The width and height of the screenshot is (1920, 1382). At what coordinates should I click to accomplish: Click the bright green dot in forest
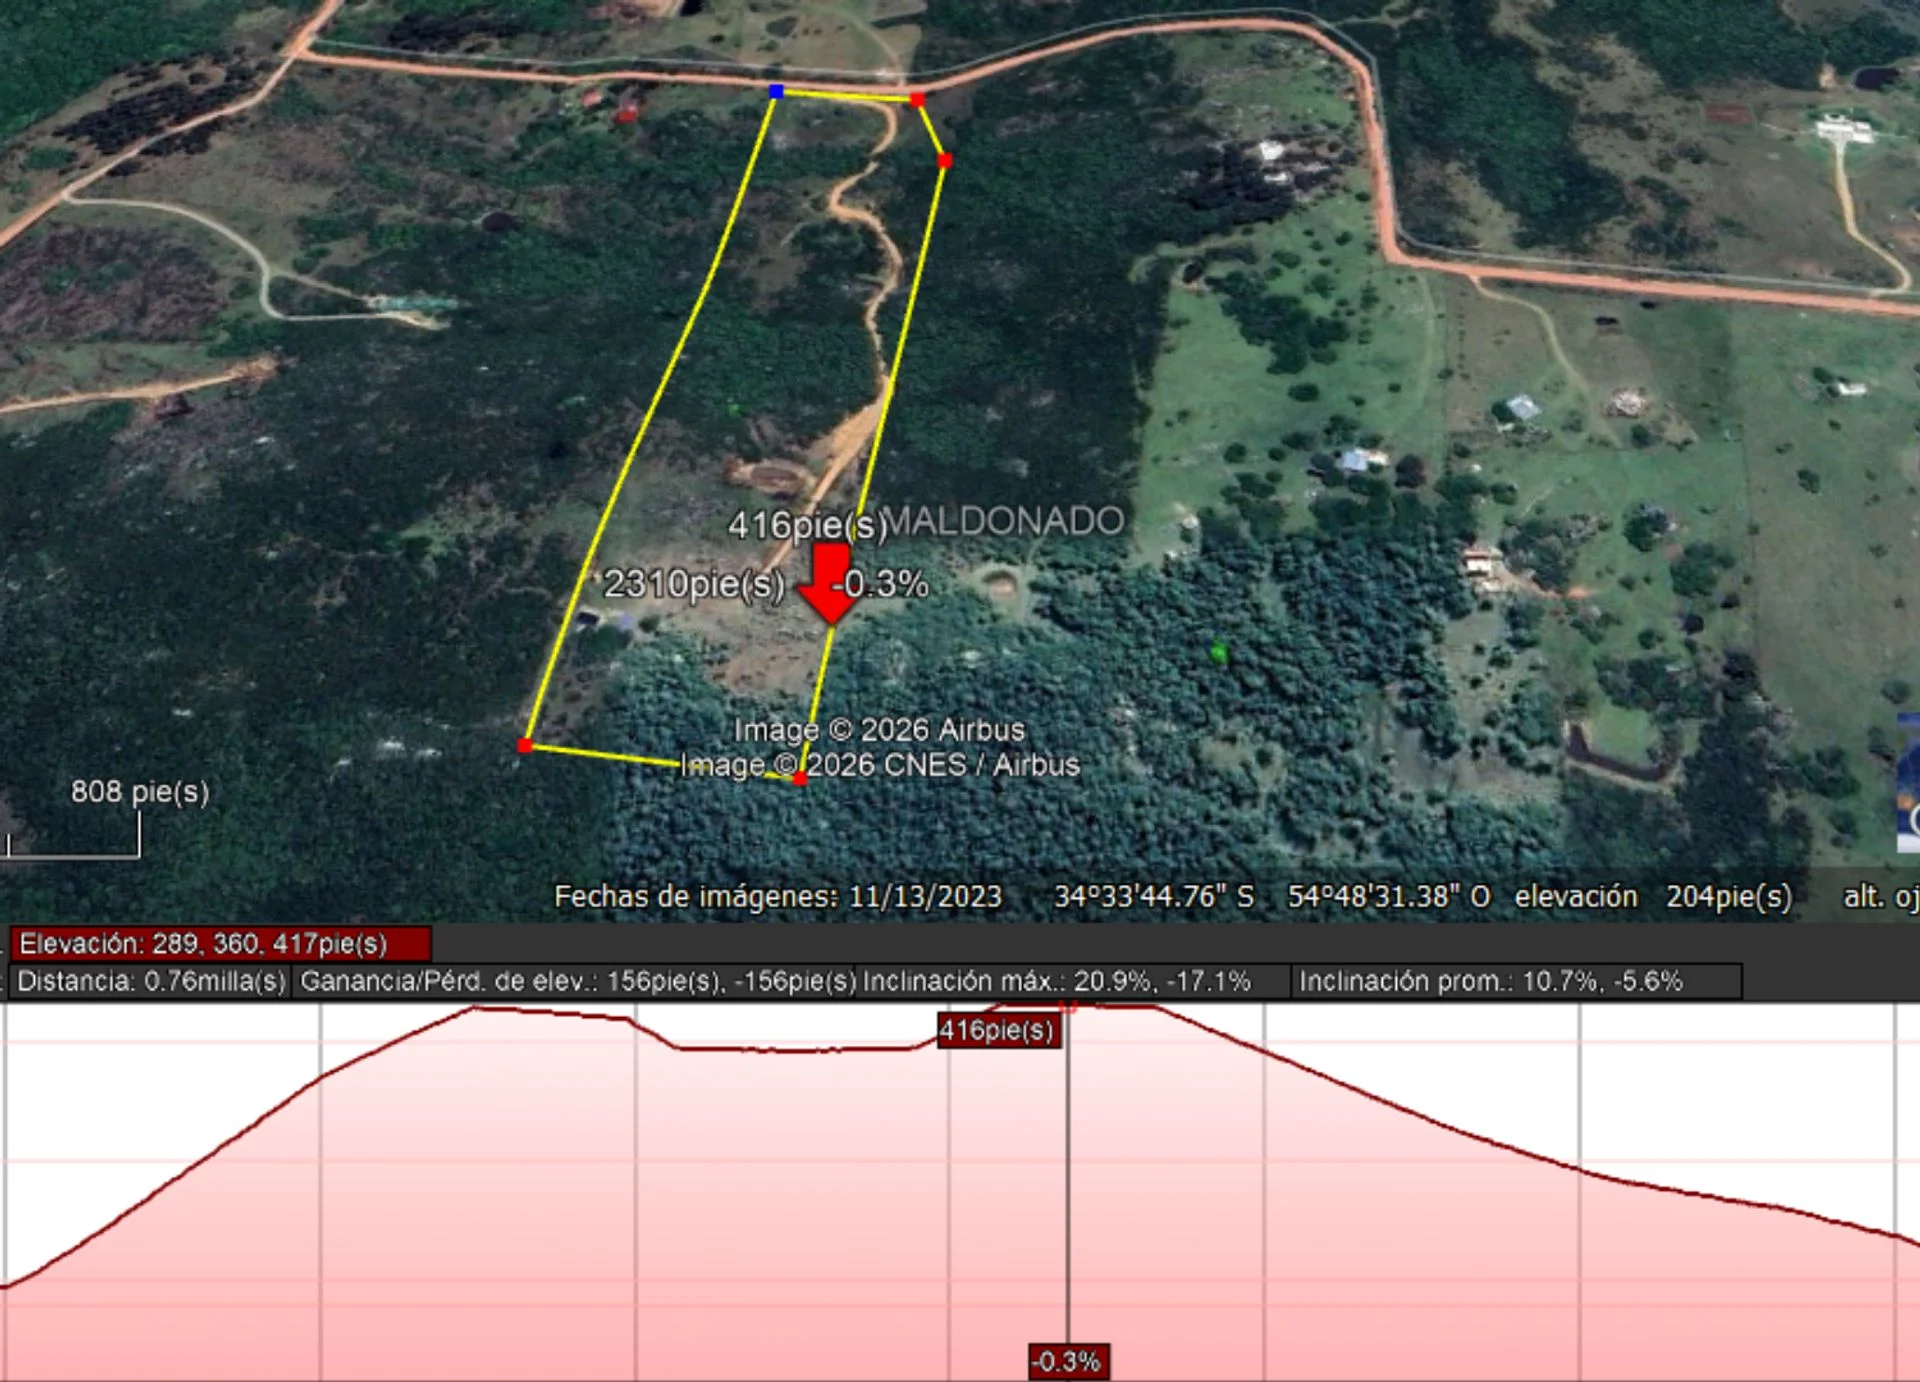[x=1218, y=653]
